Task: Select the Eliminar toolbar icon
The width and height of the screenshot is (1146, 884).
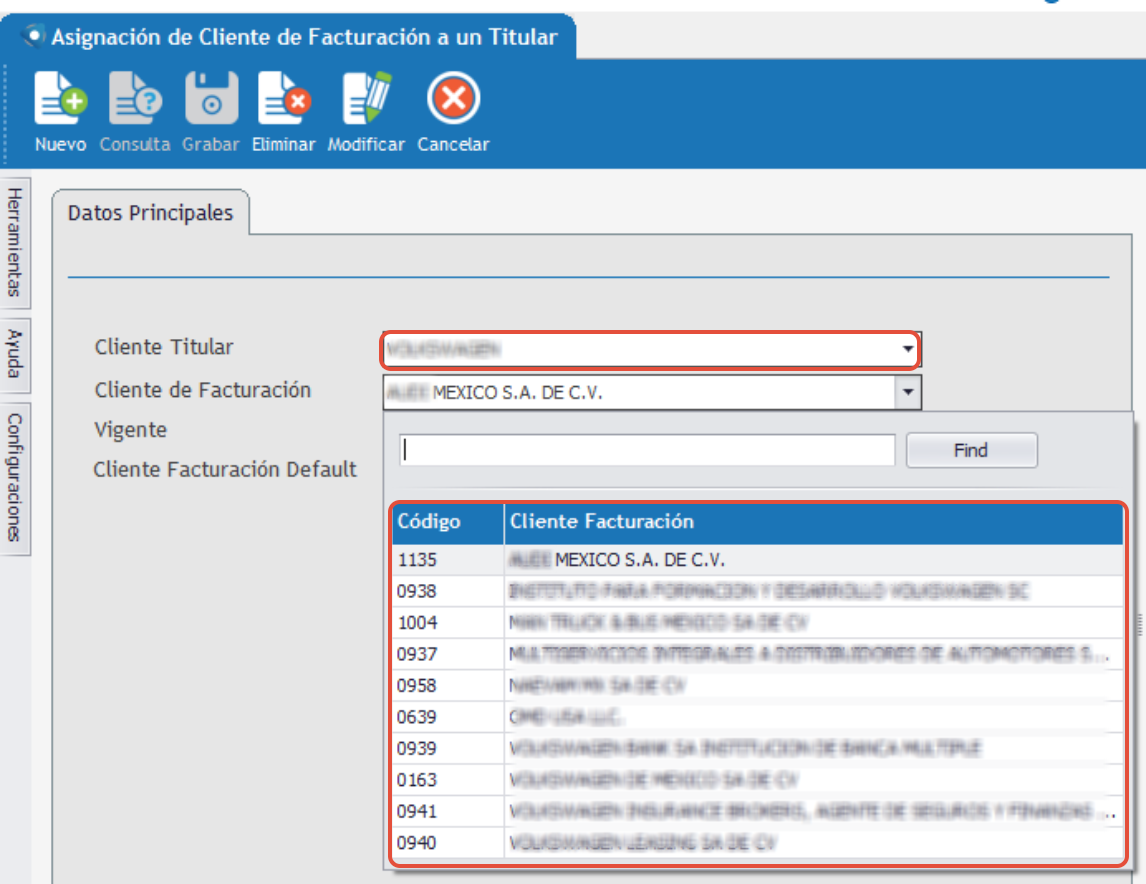Action: (284, 98)
